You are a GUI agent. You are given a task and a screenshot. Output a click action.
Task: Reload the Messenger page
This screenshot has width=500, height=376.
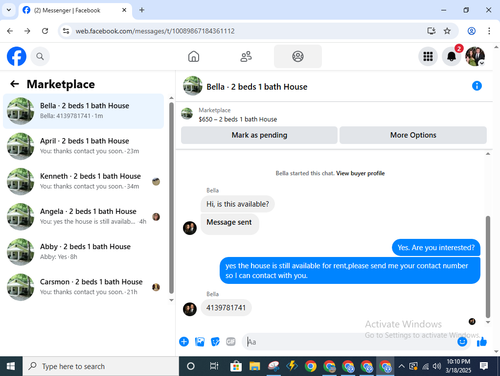pos(45,31)
